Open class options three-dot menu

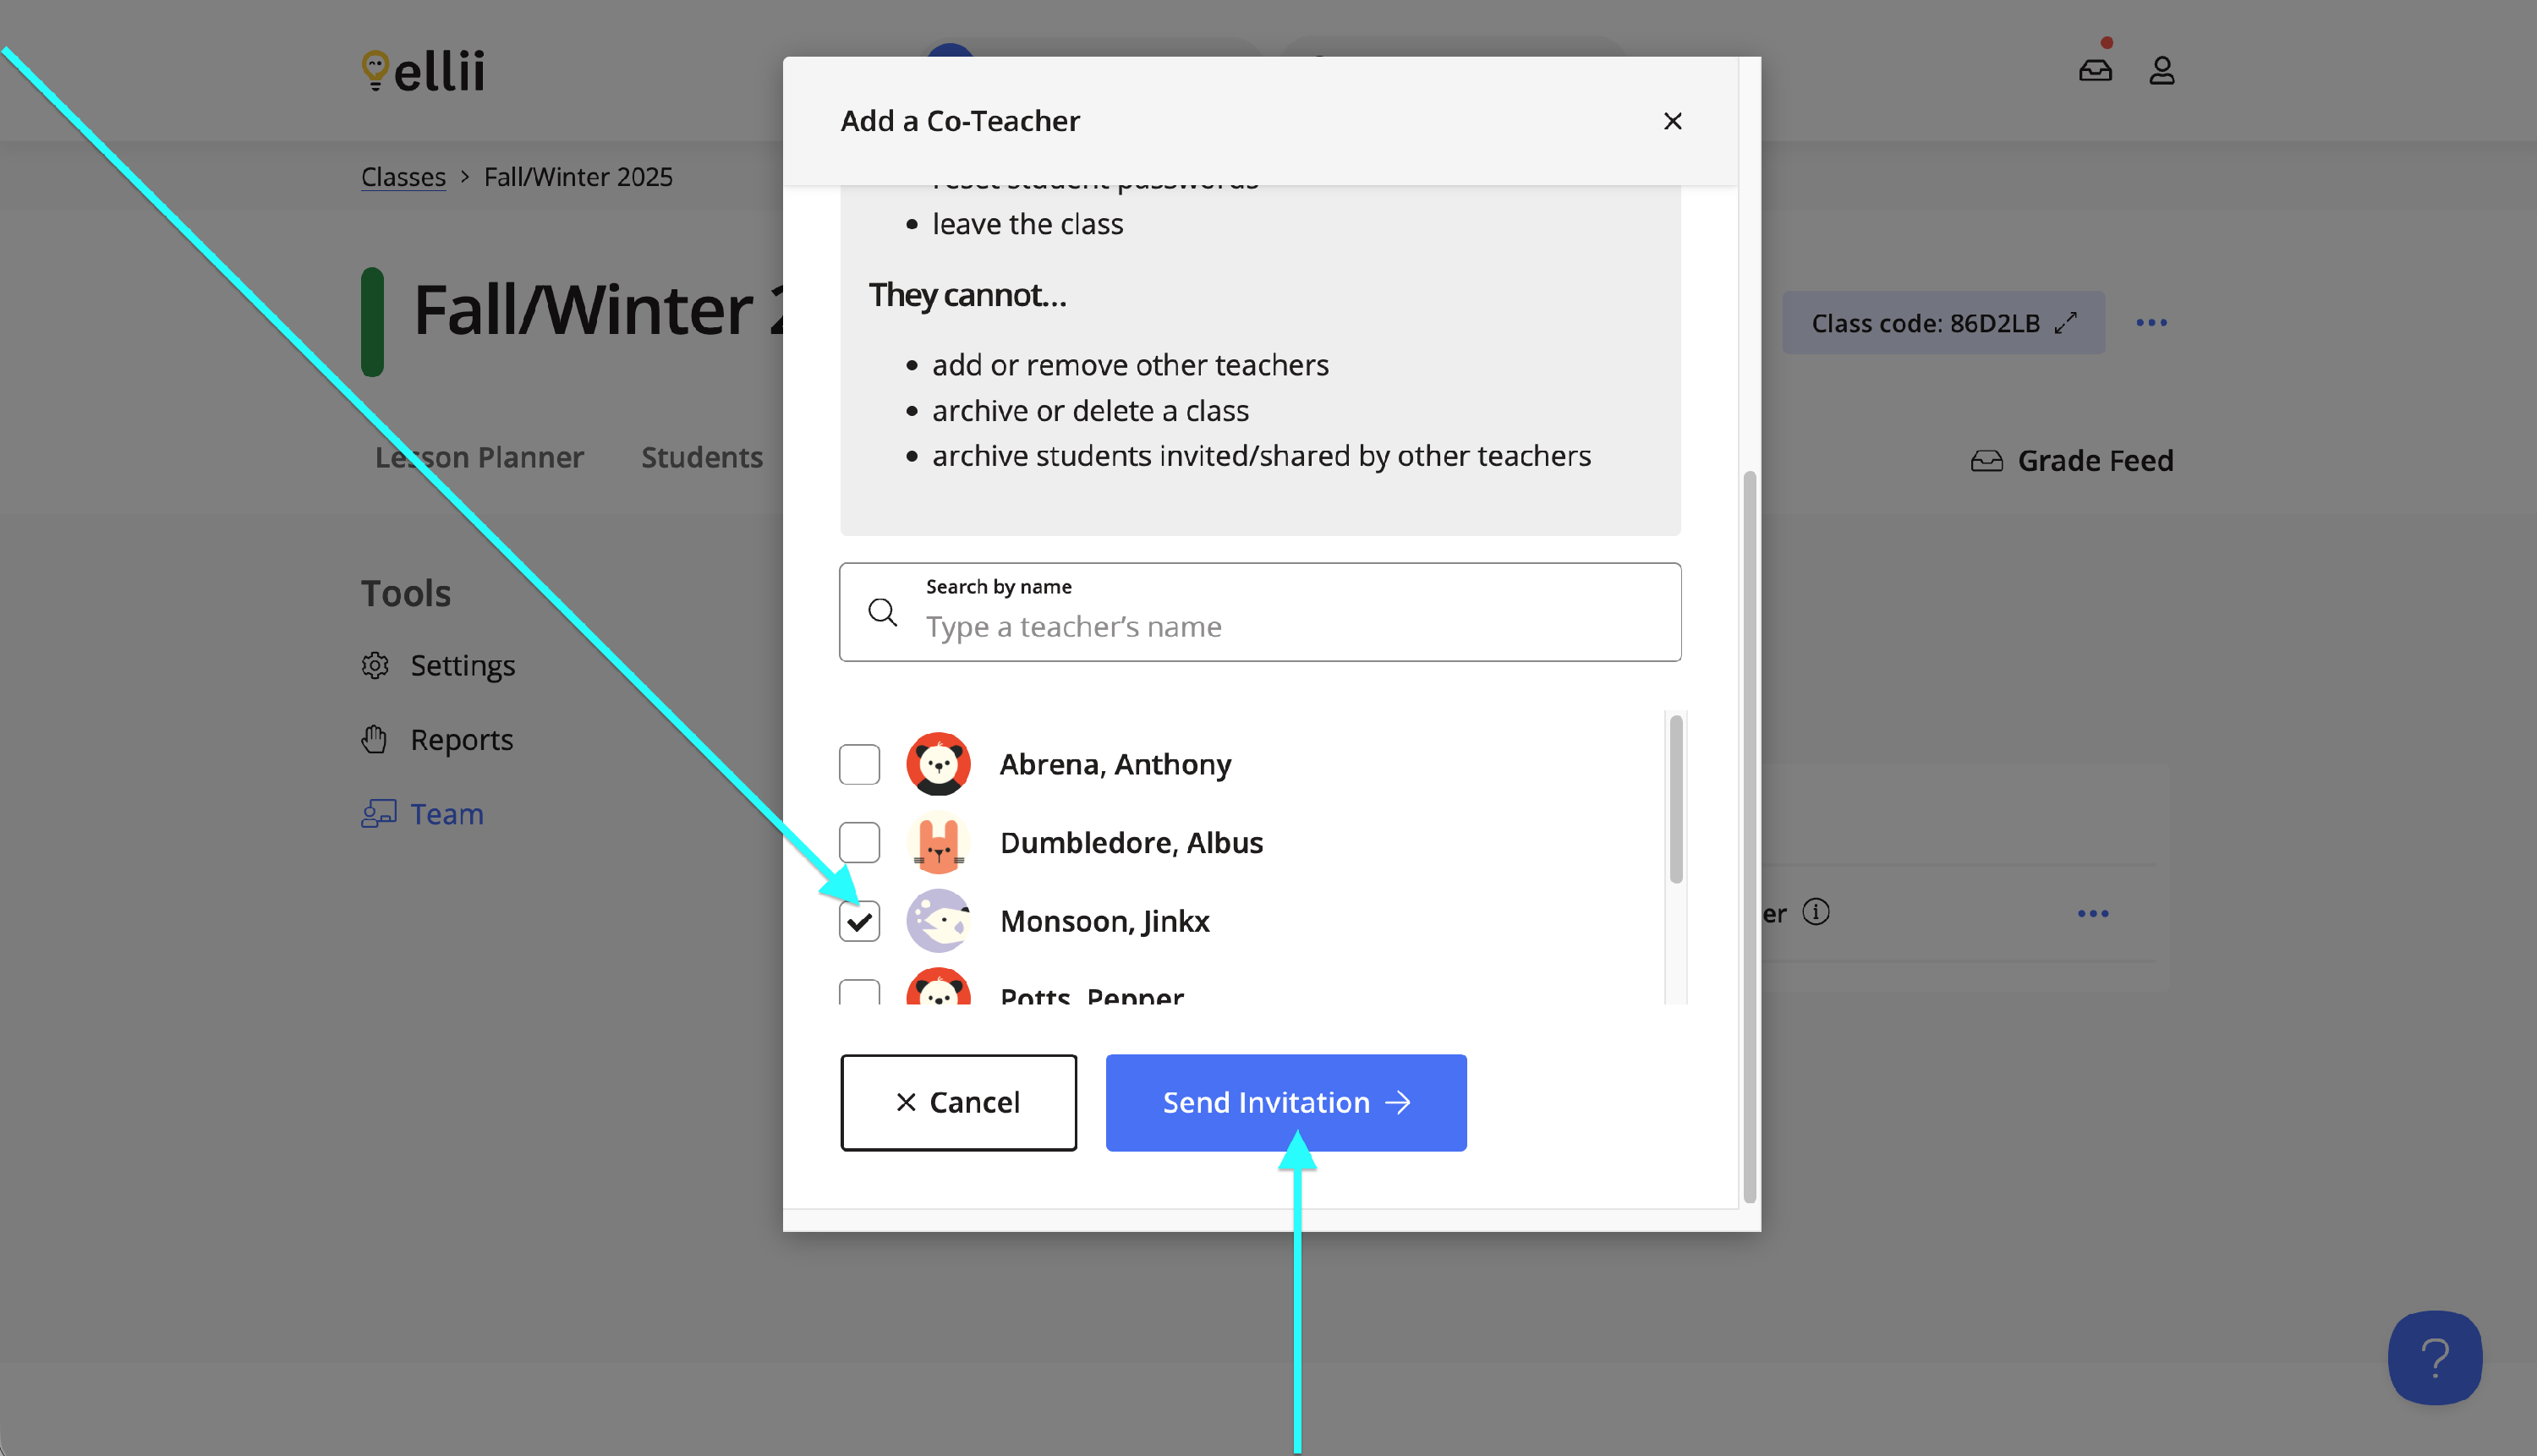pyautogui.click(x=2151, y=323)
